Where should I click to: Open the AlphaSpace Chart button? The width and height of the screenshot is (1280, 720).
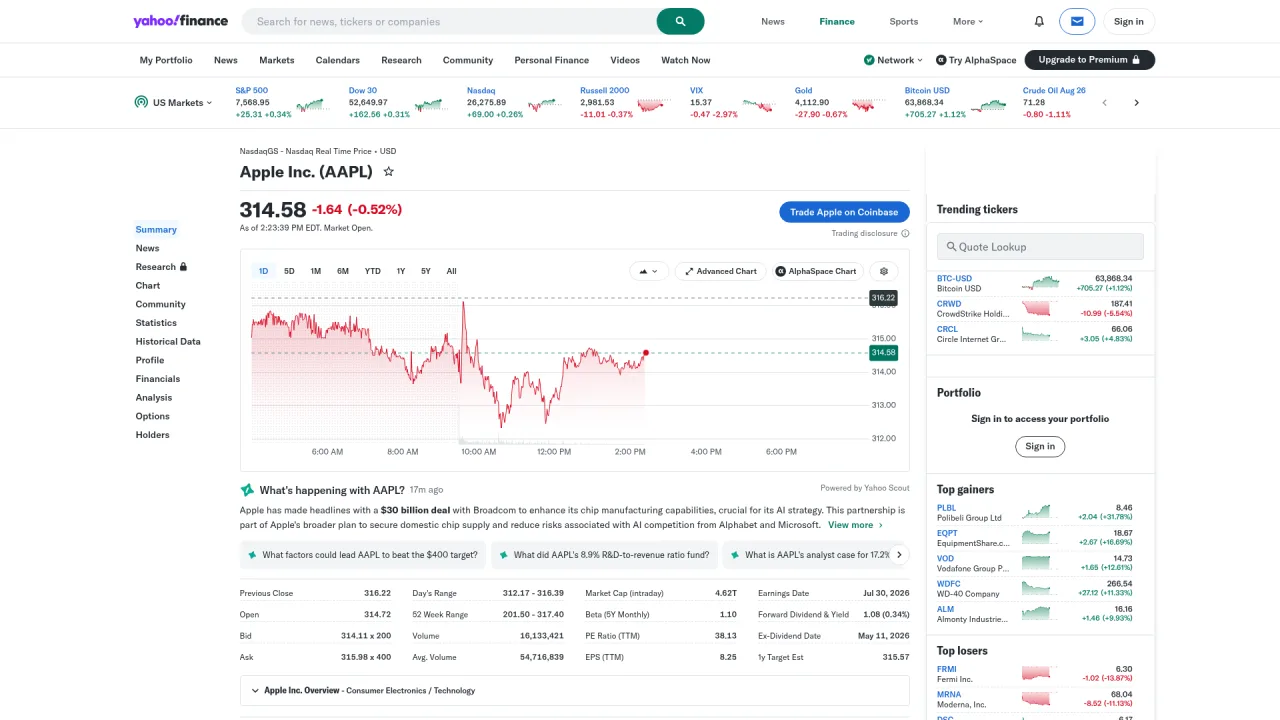[816, 271]
